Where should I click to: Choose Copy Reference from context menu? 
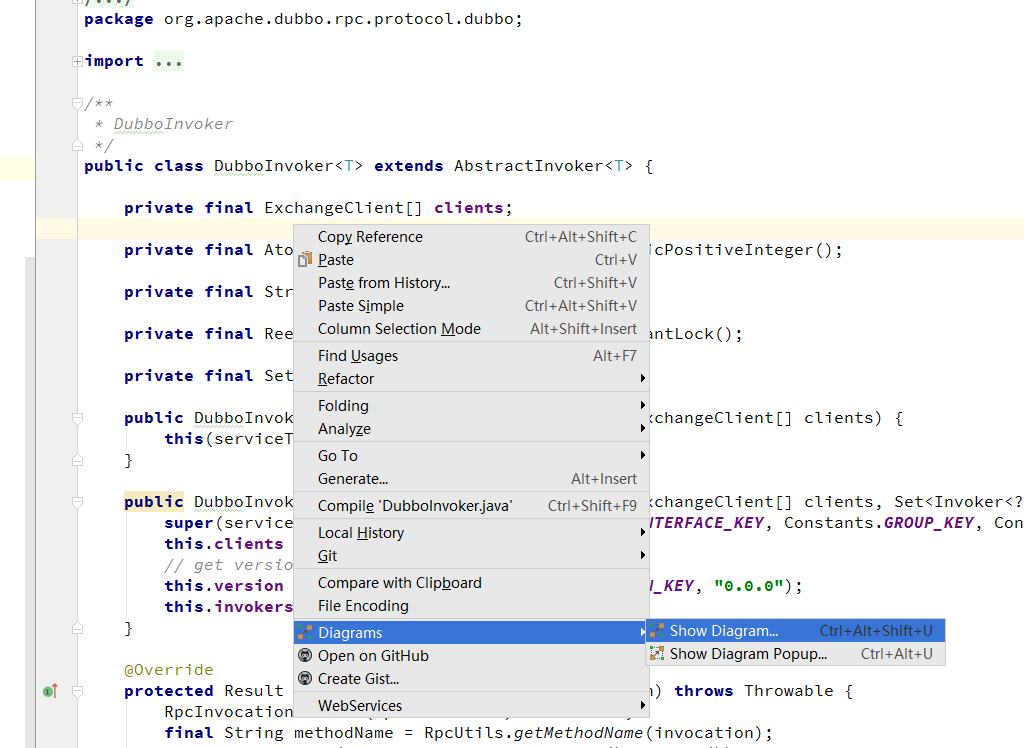[x=471, y=236]
